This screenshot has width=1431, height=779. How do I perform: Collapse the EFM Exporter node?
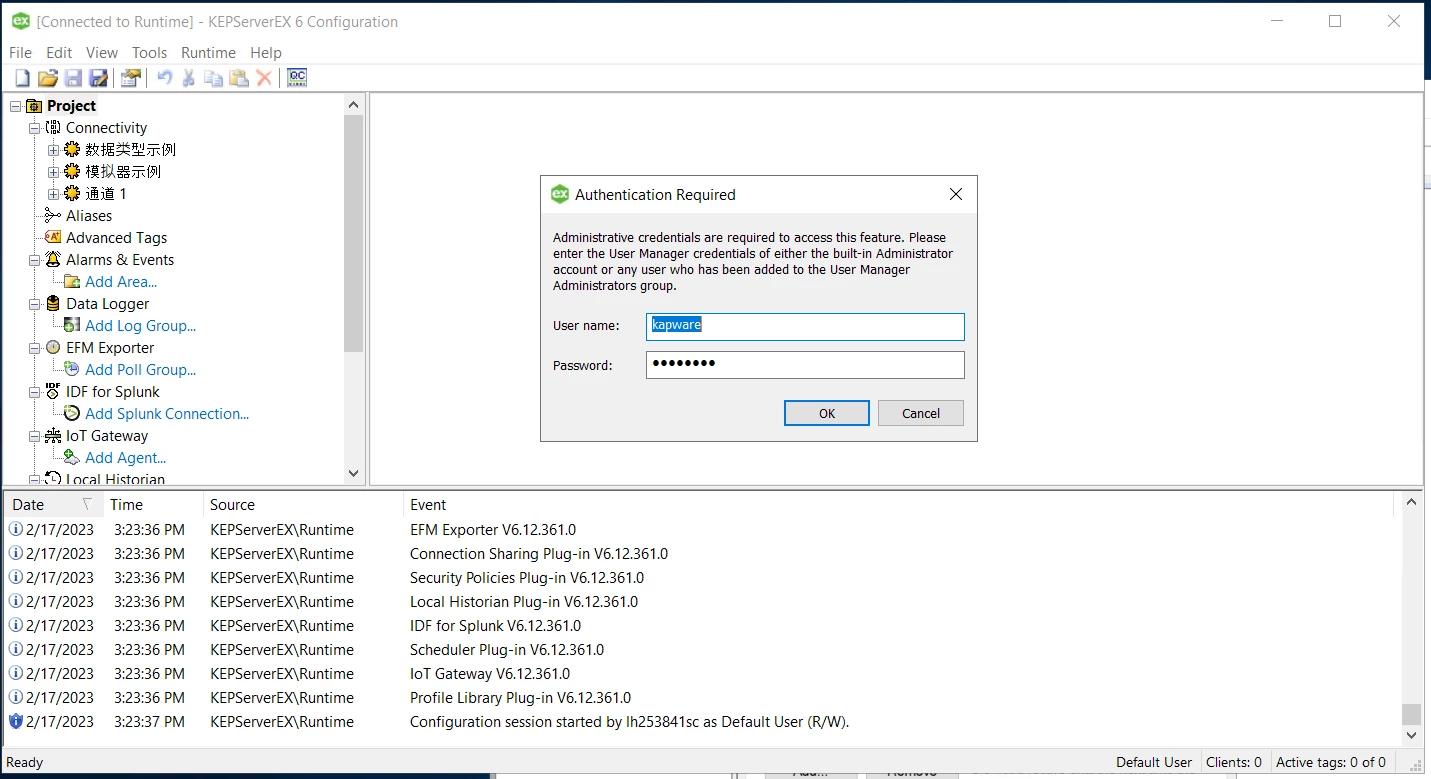point(34,348)
